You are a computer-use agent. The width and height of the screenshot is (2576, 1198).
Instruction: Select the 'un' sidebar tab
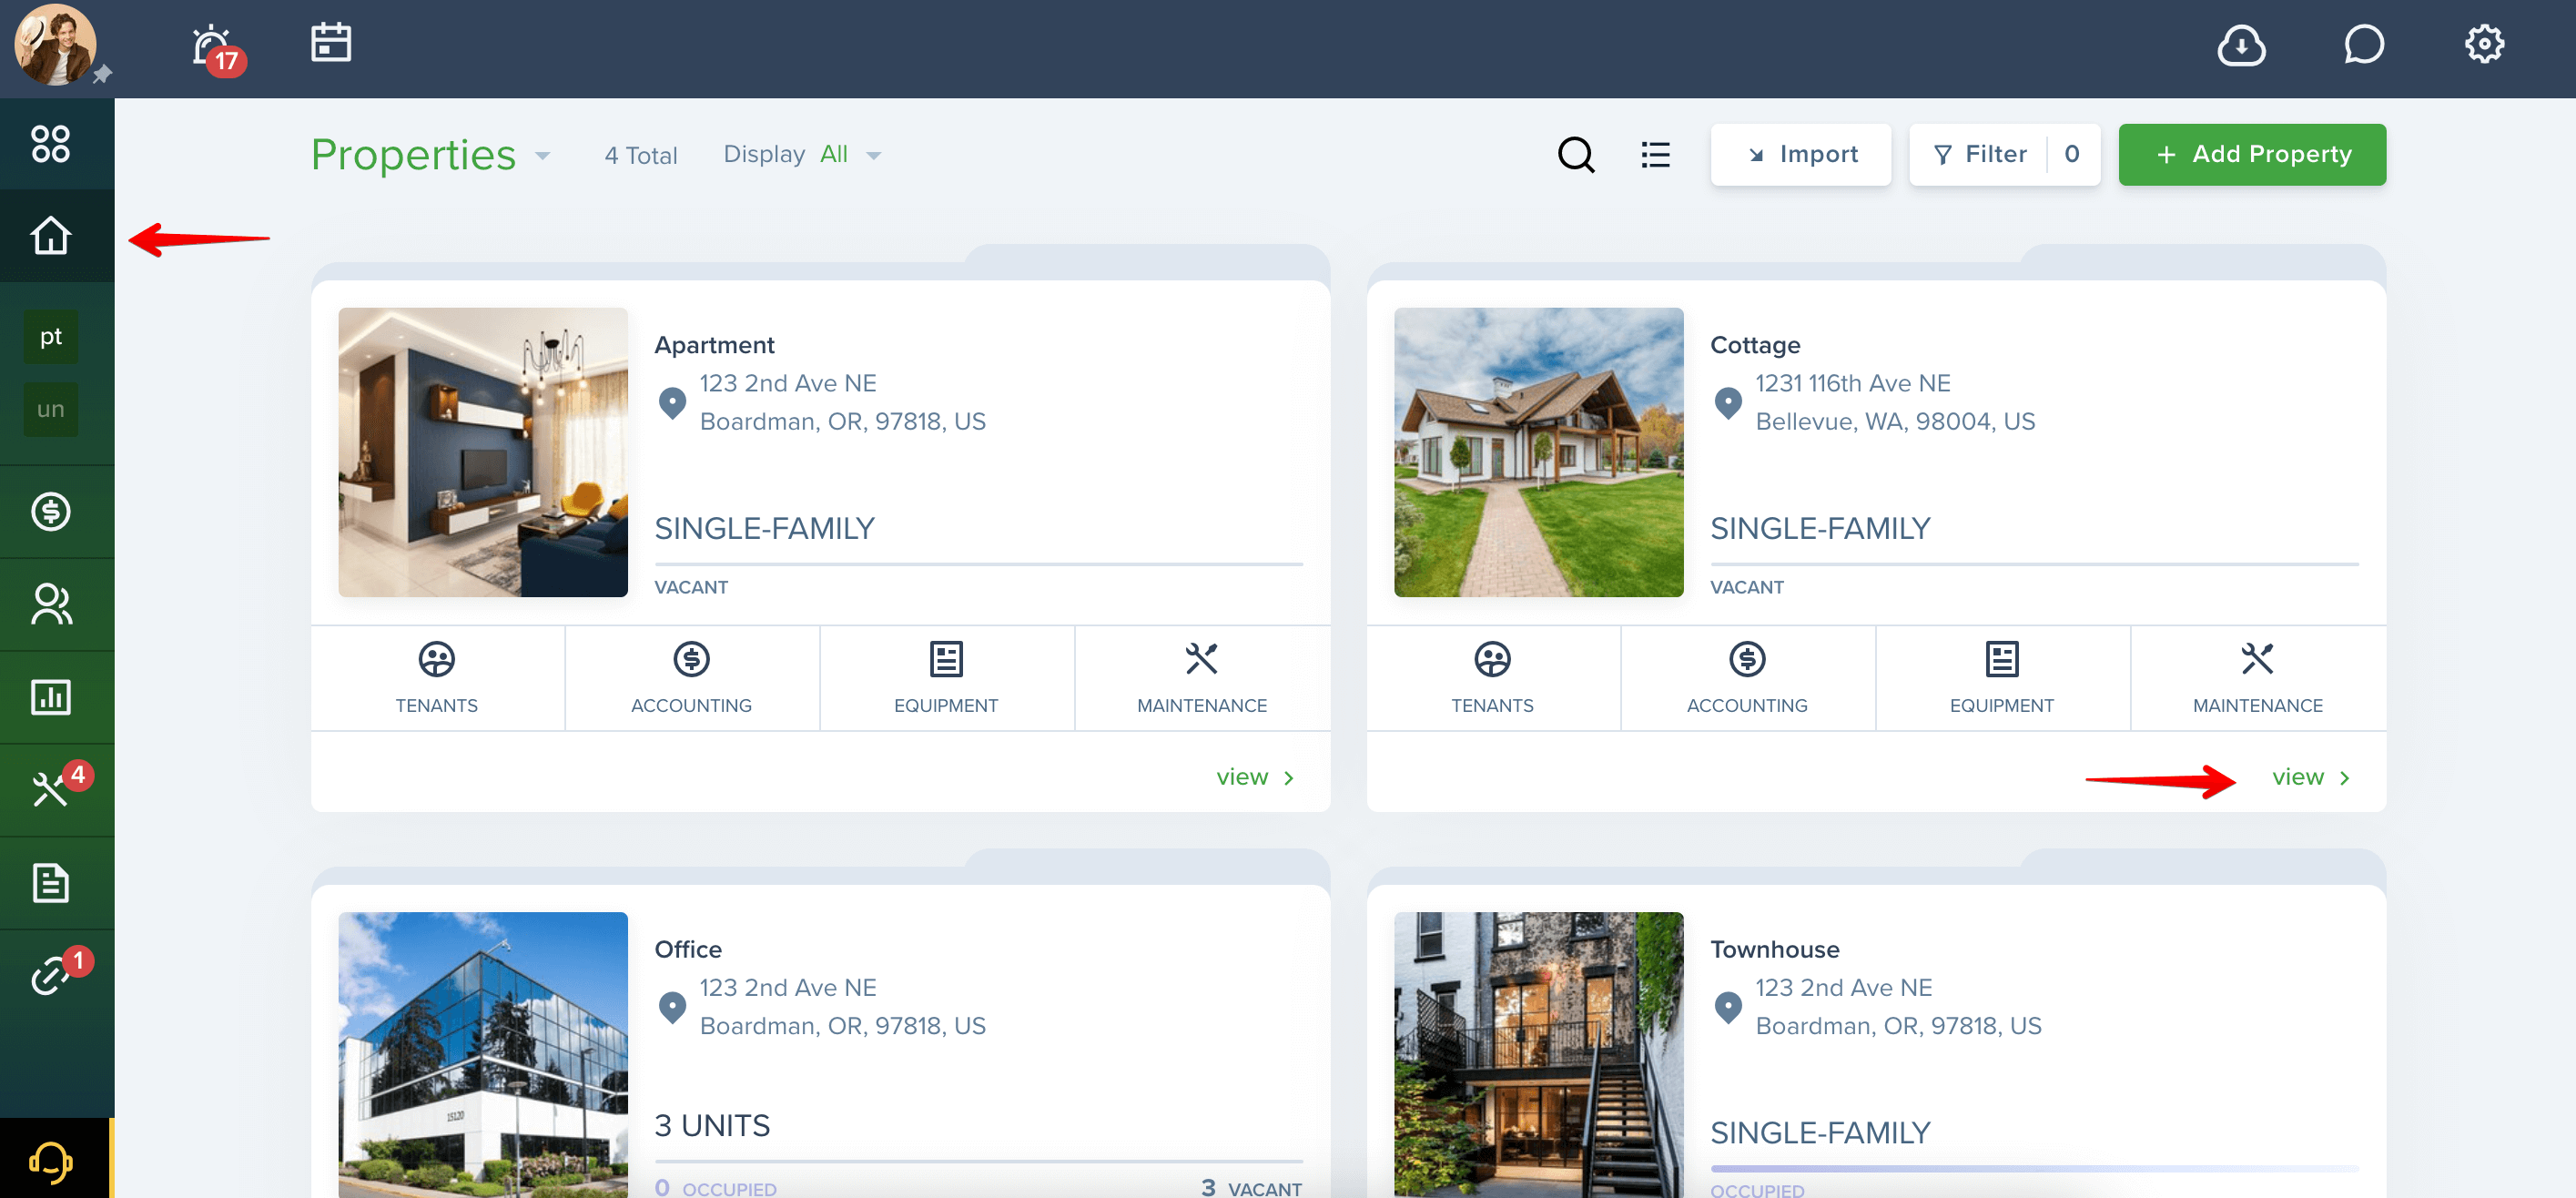(50, 409)
